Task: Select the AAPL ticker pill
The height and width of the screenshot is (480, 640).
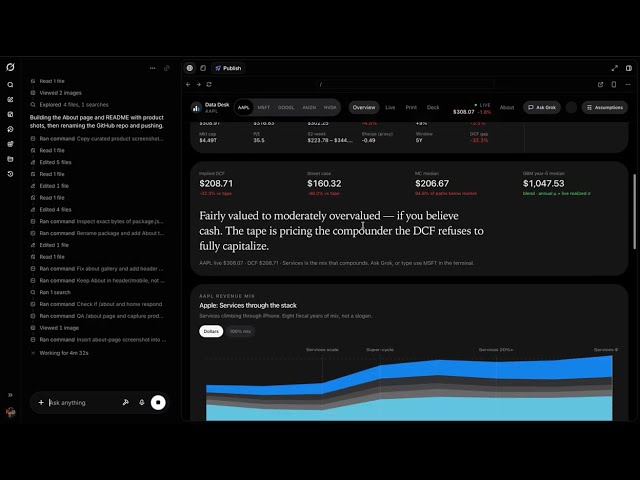Action: coord(244,107)
